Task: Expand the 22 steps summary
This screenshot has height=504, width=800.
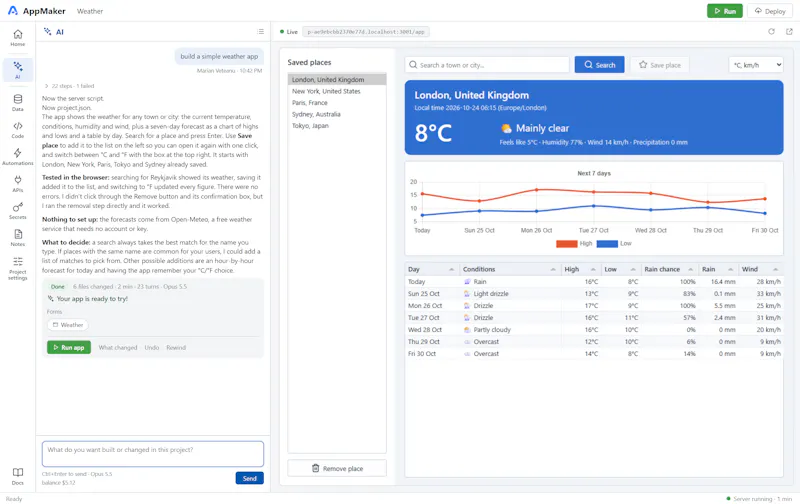Action: coord(69,86)
